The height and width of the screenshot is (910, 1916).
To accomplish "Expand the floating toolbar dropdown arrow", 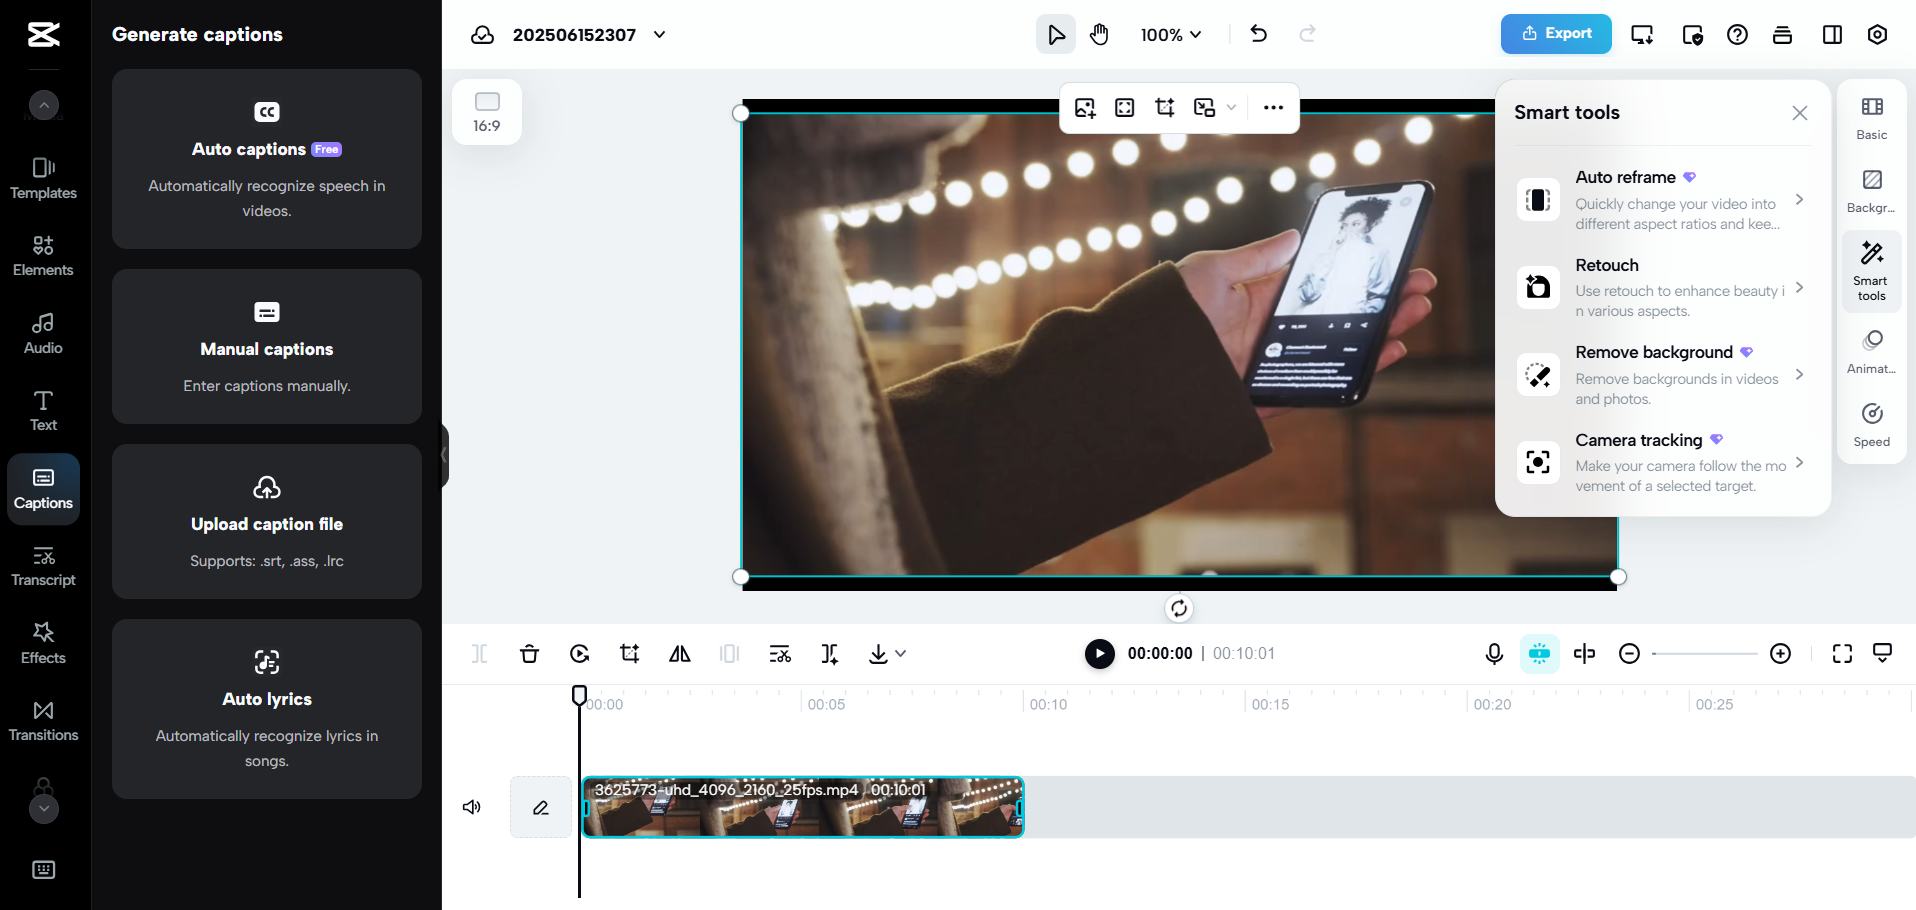I will pos(1232,108).
